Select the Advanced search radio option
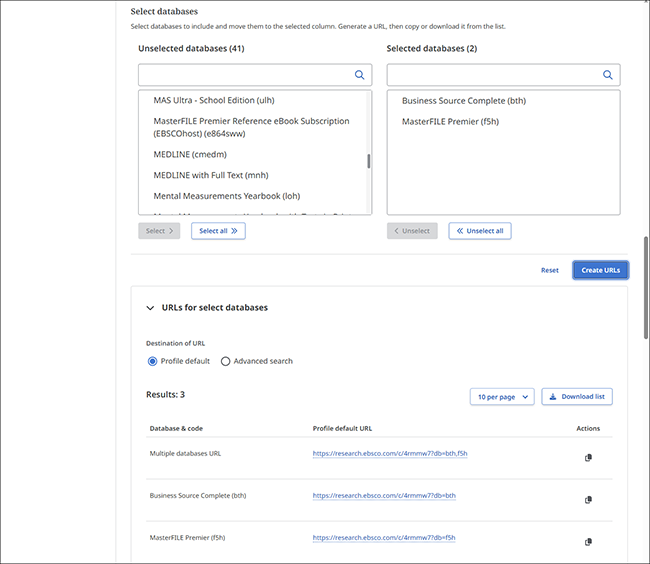 point(225,361)
